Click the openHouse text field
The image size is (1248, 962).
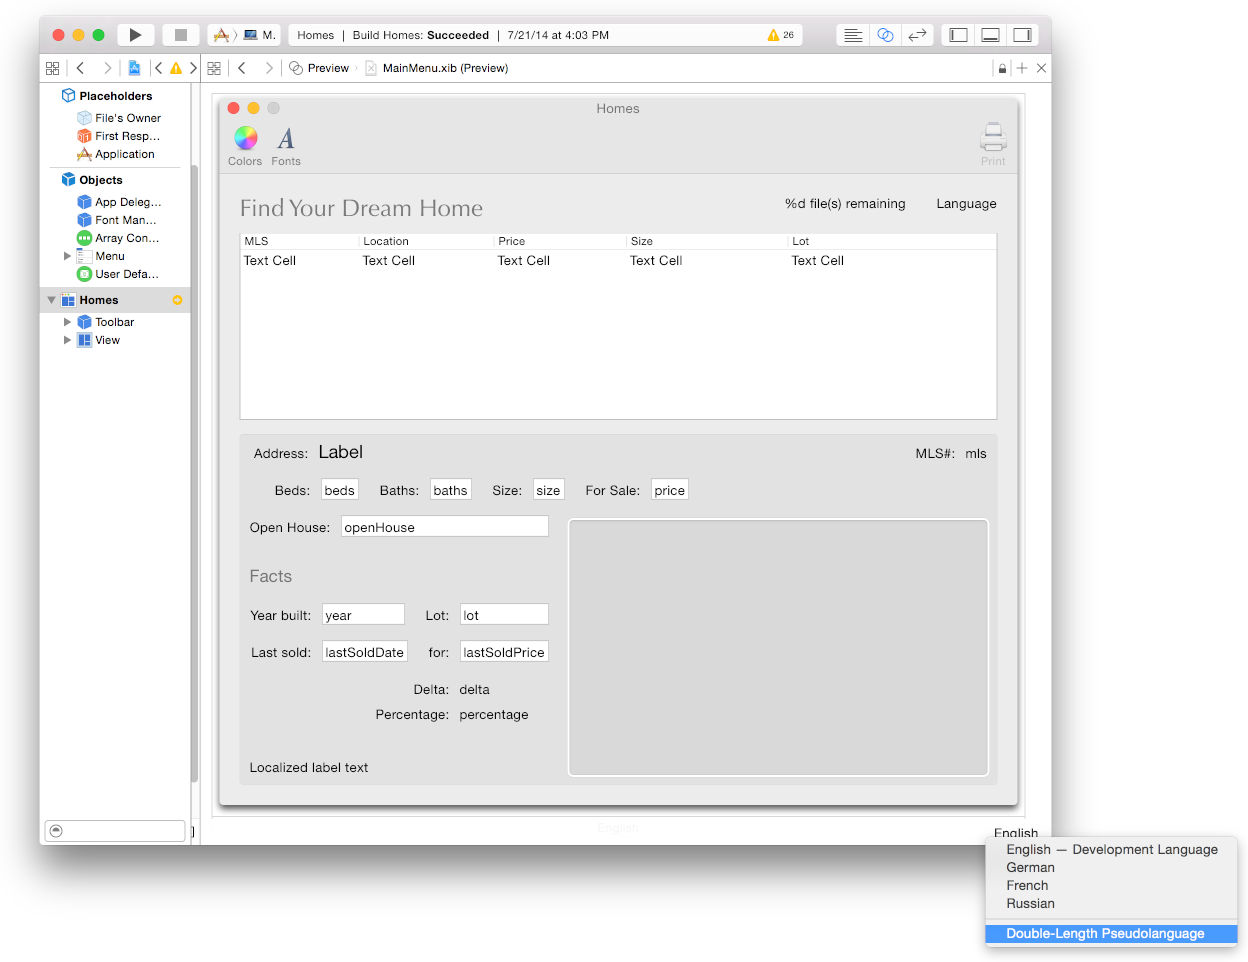(444, 527)
